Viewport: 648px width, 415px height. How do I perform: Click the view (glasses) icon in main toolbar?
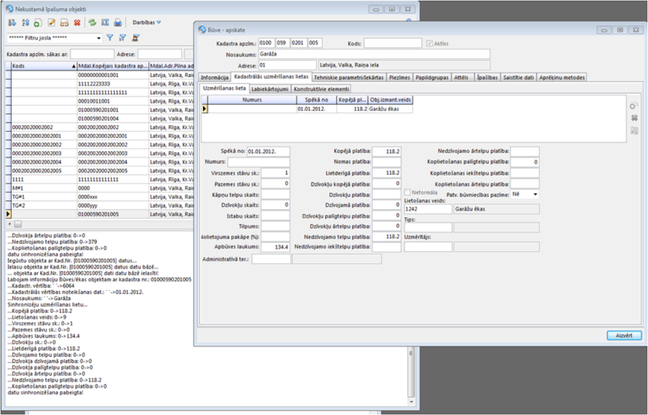point(64,23)
